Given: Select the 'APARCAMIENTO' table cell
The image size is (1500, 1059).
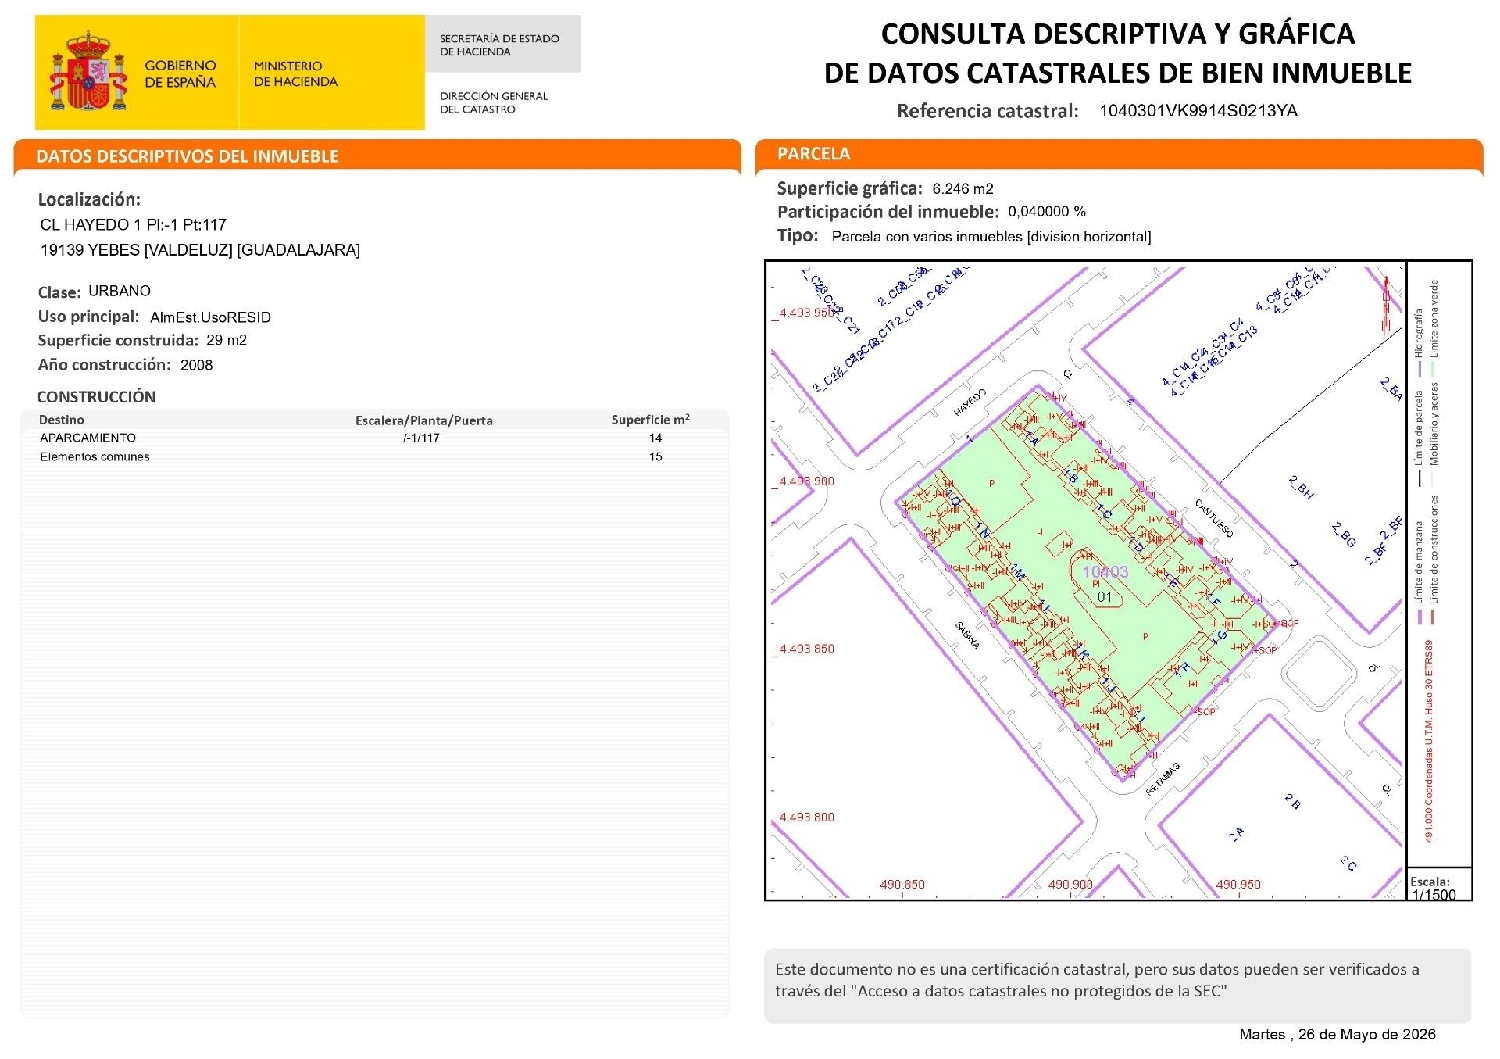Looking at the screenshot, I should pos(88,438).
